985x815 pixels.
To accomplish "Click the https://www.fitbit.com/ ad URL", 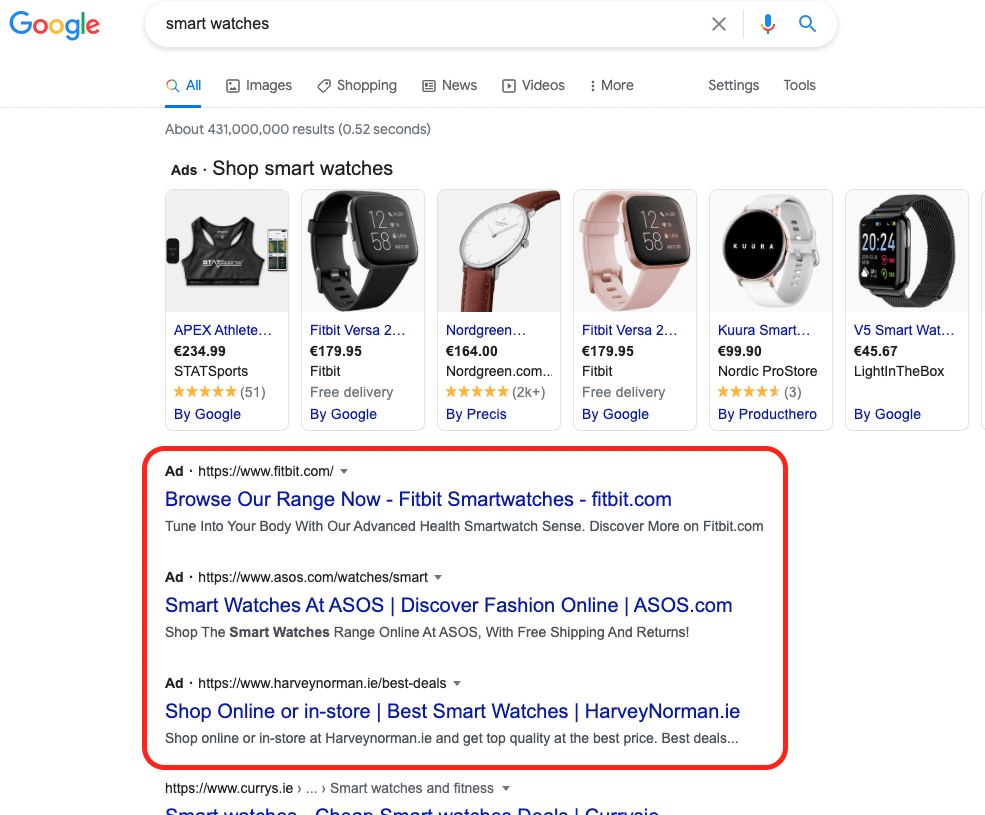I will coord(266,471).
